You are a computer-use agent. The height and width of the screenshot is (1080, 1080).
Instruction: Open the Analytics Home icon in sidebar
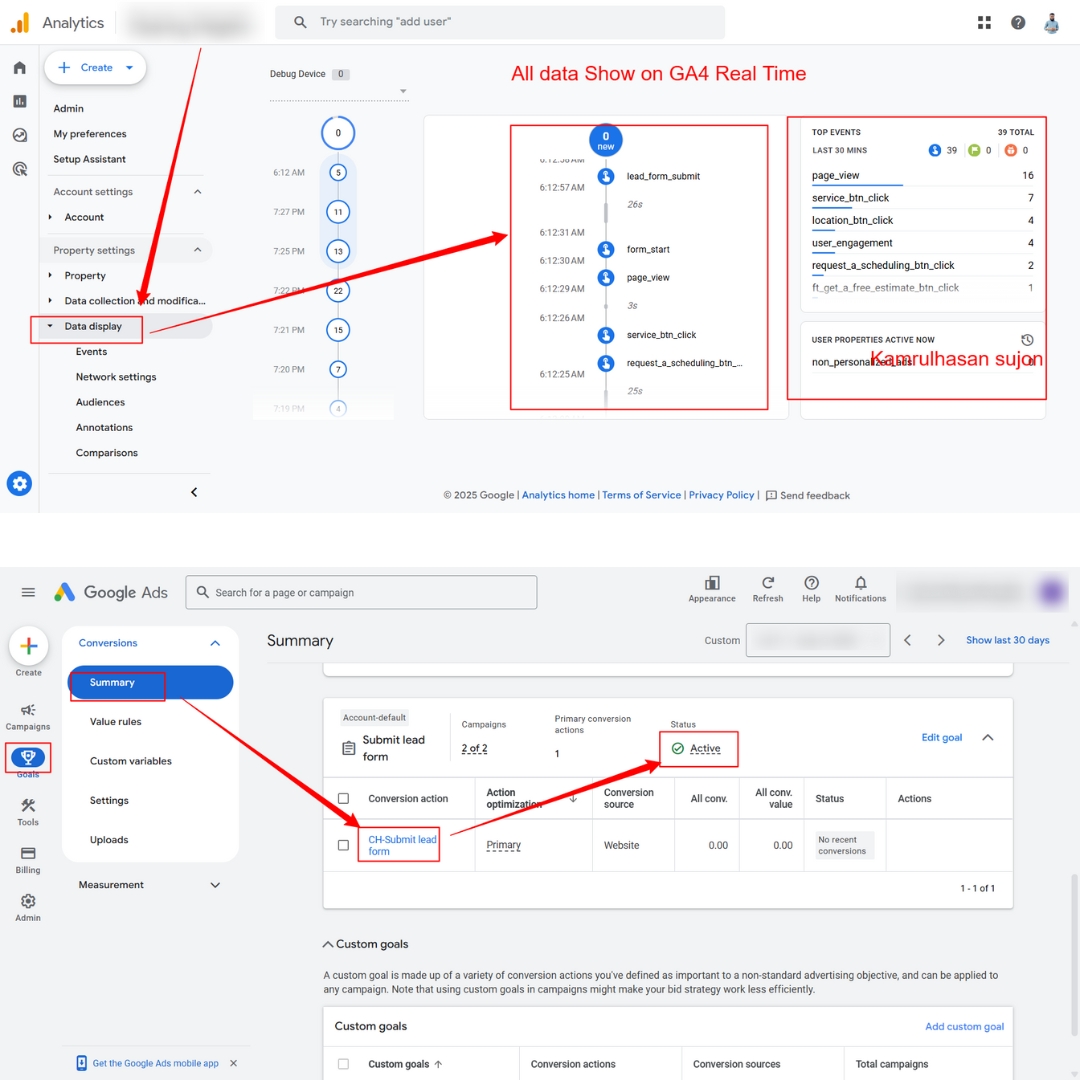pyautogui.click(x=19, y=68)
